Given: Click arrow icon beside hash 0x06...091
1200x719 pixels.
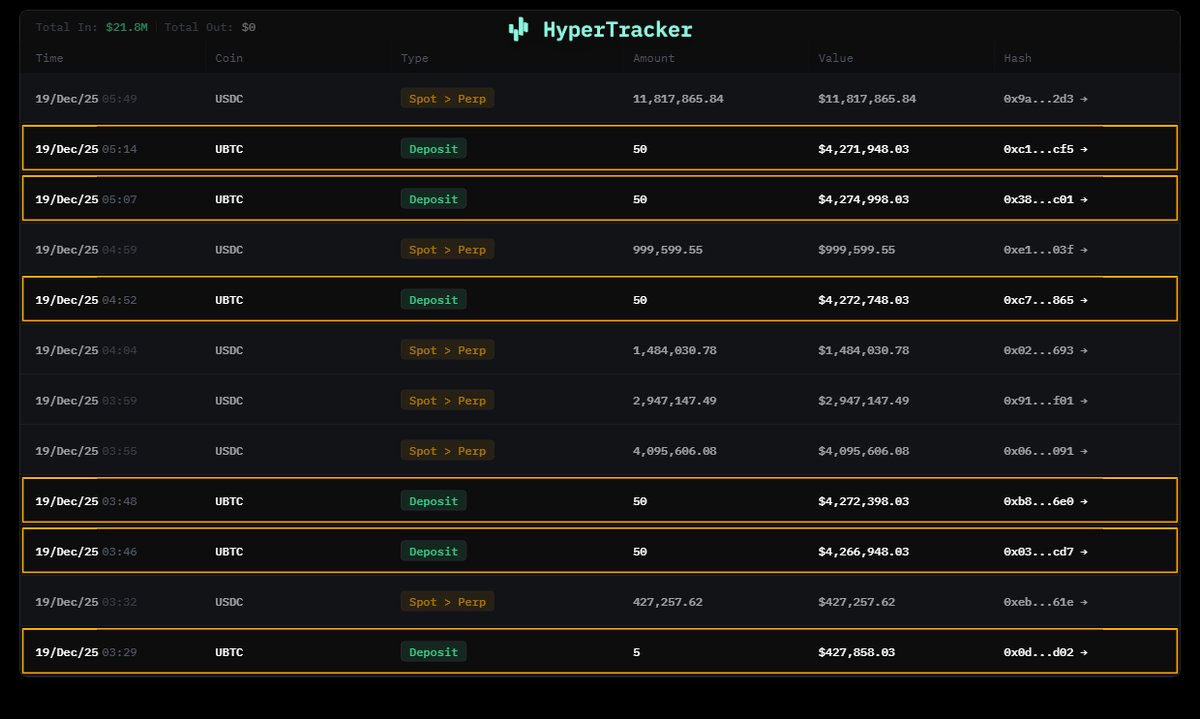Looking at the screenshot, I should click(x=1084, y=451).
